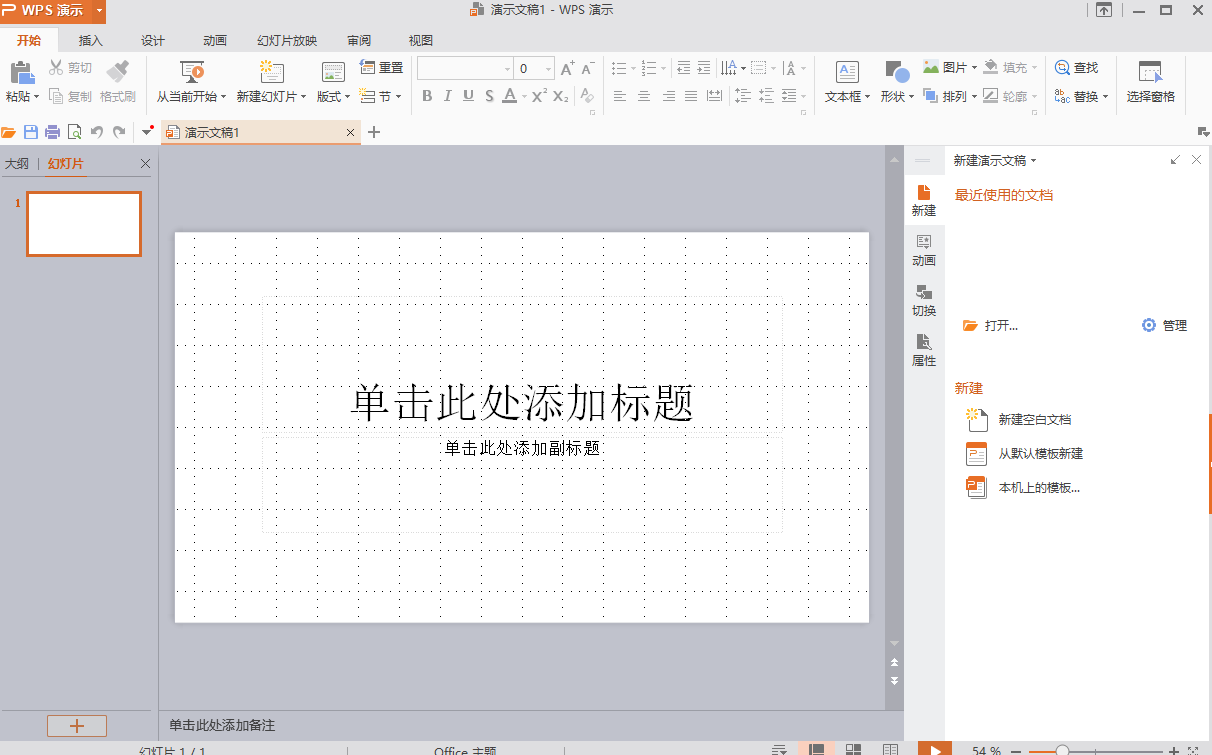Open the font size dropdown

548,69
